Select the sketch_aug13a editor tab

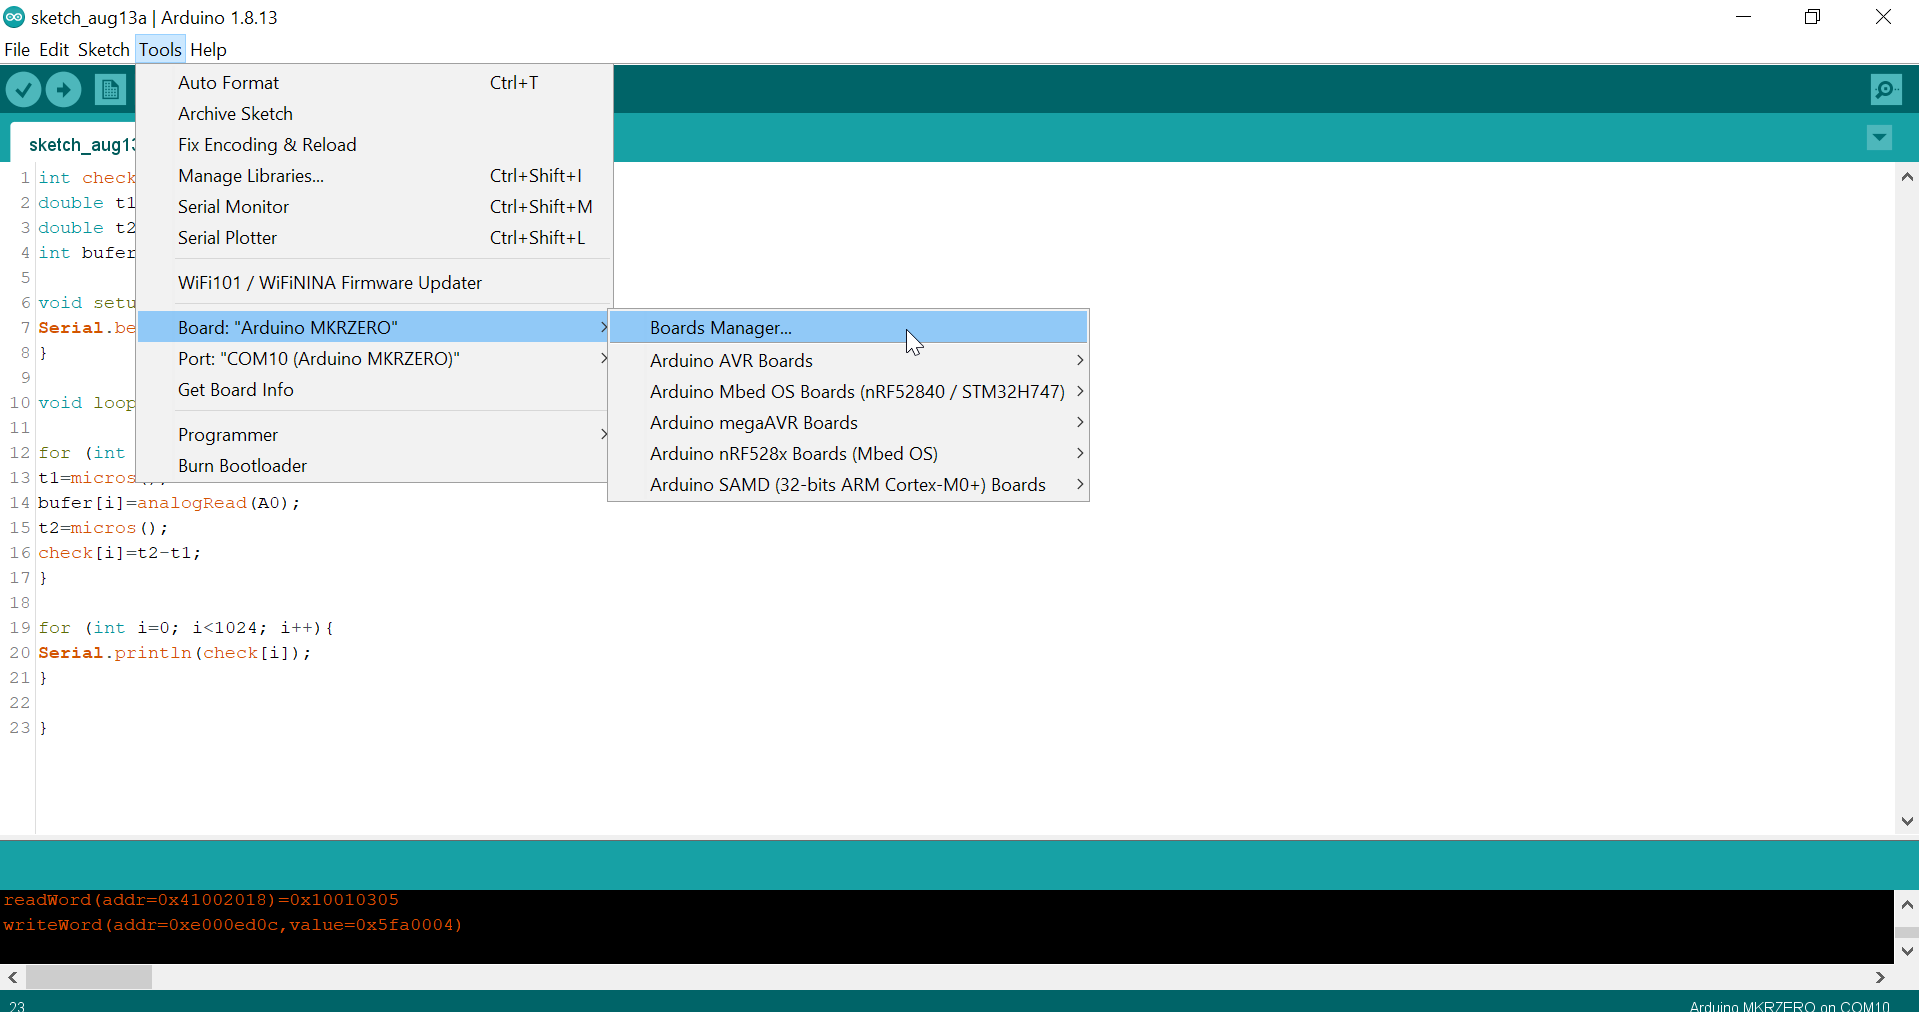[x=74, y=144]
